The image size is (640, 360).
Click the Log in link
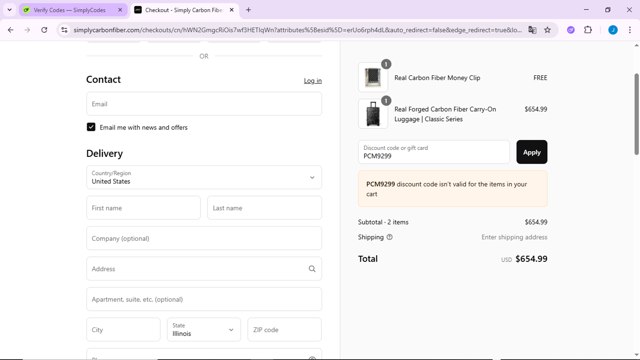[313, 81]
